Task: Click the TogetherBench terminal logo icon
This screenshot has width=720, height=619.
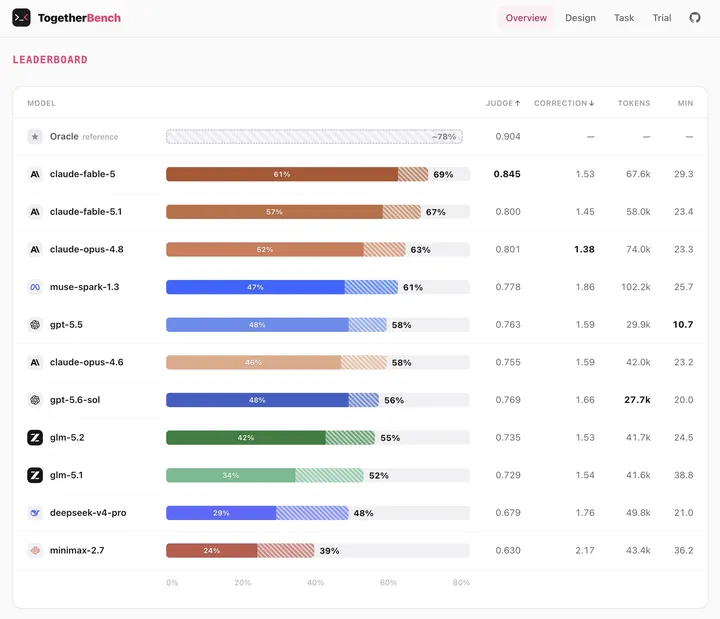Action: pos(21,18)
